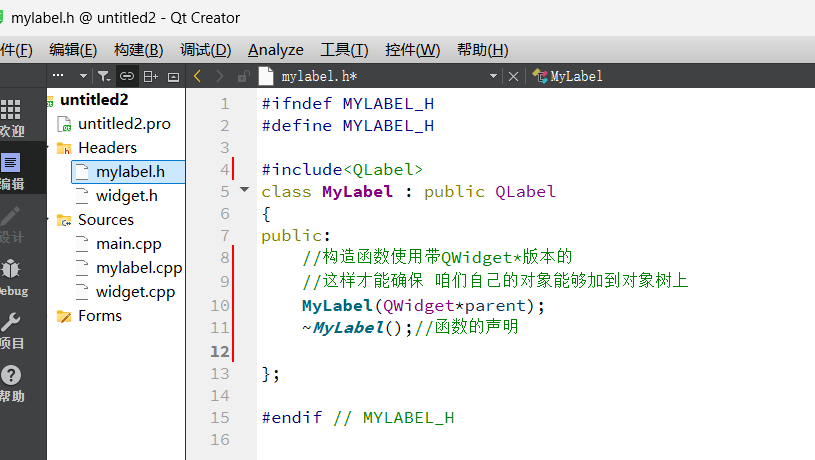Click 'MyLabel(QWidget*parent);' constructor declaration
The image size is (815, 460).
click(x=423, y=306)
